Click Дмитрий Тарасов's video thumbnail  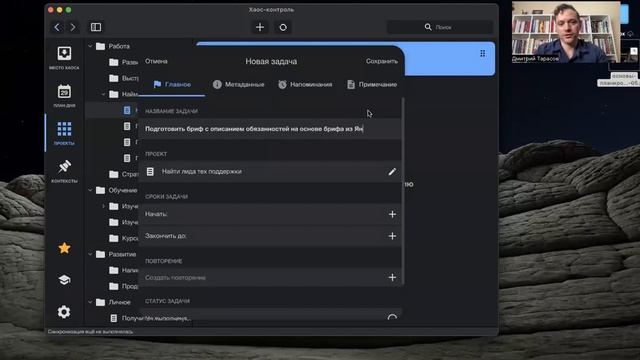tap(566, 32)
